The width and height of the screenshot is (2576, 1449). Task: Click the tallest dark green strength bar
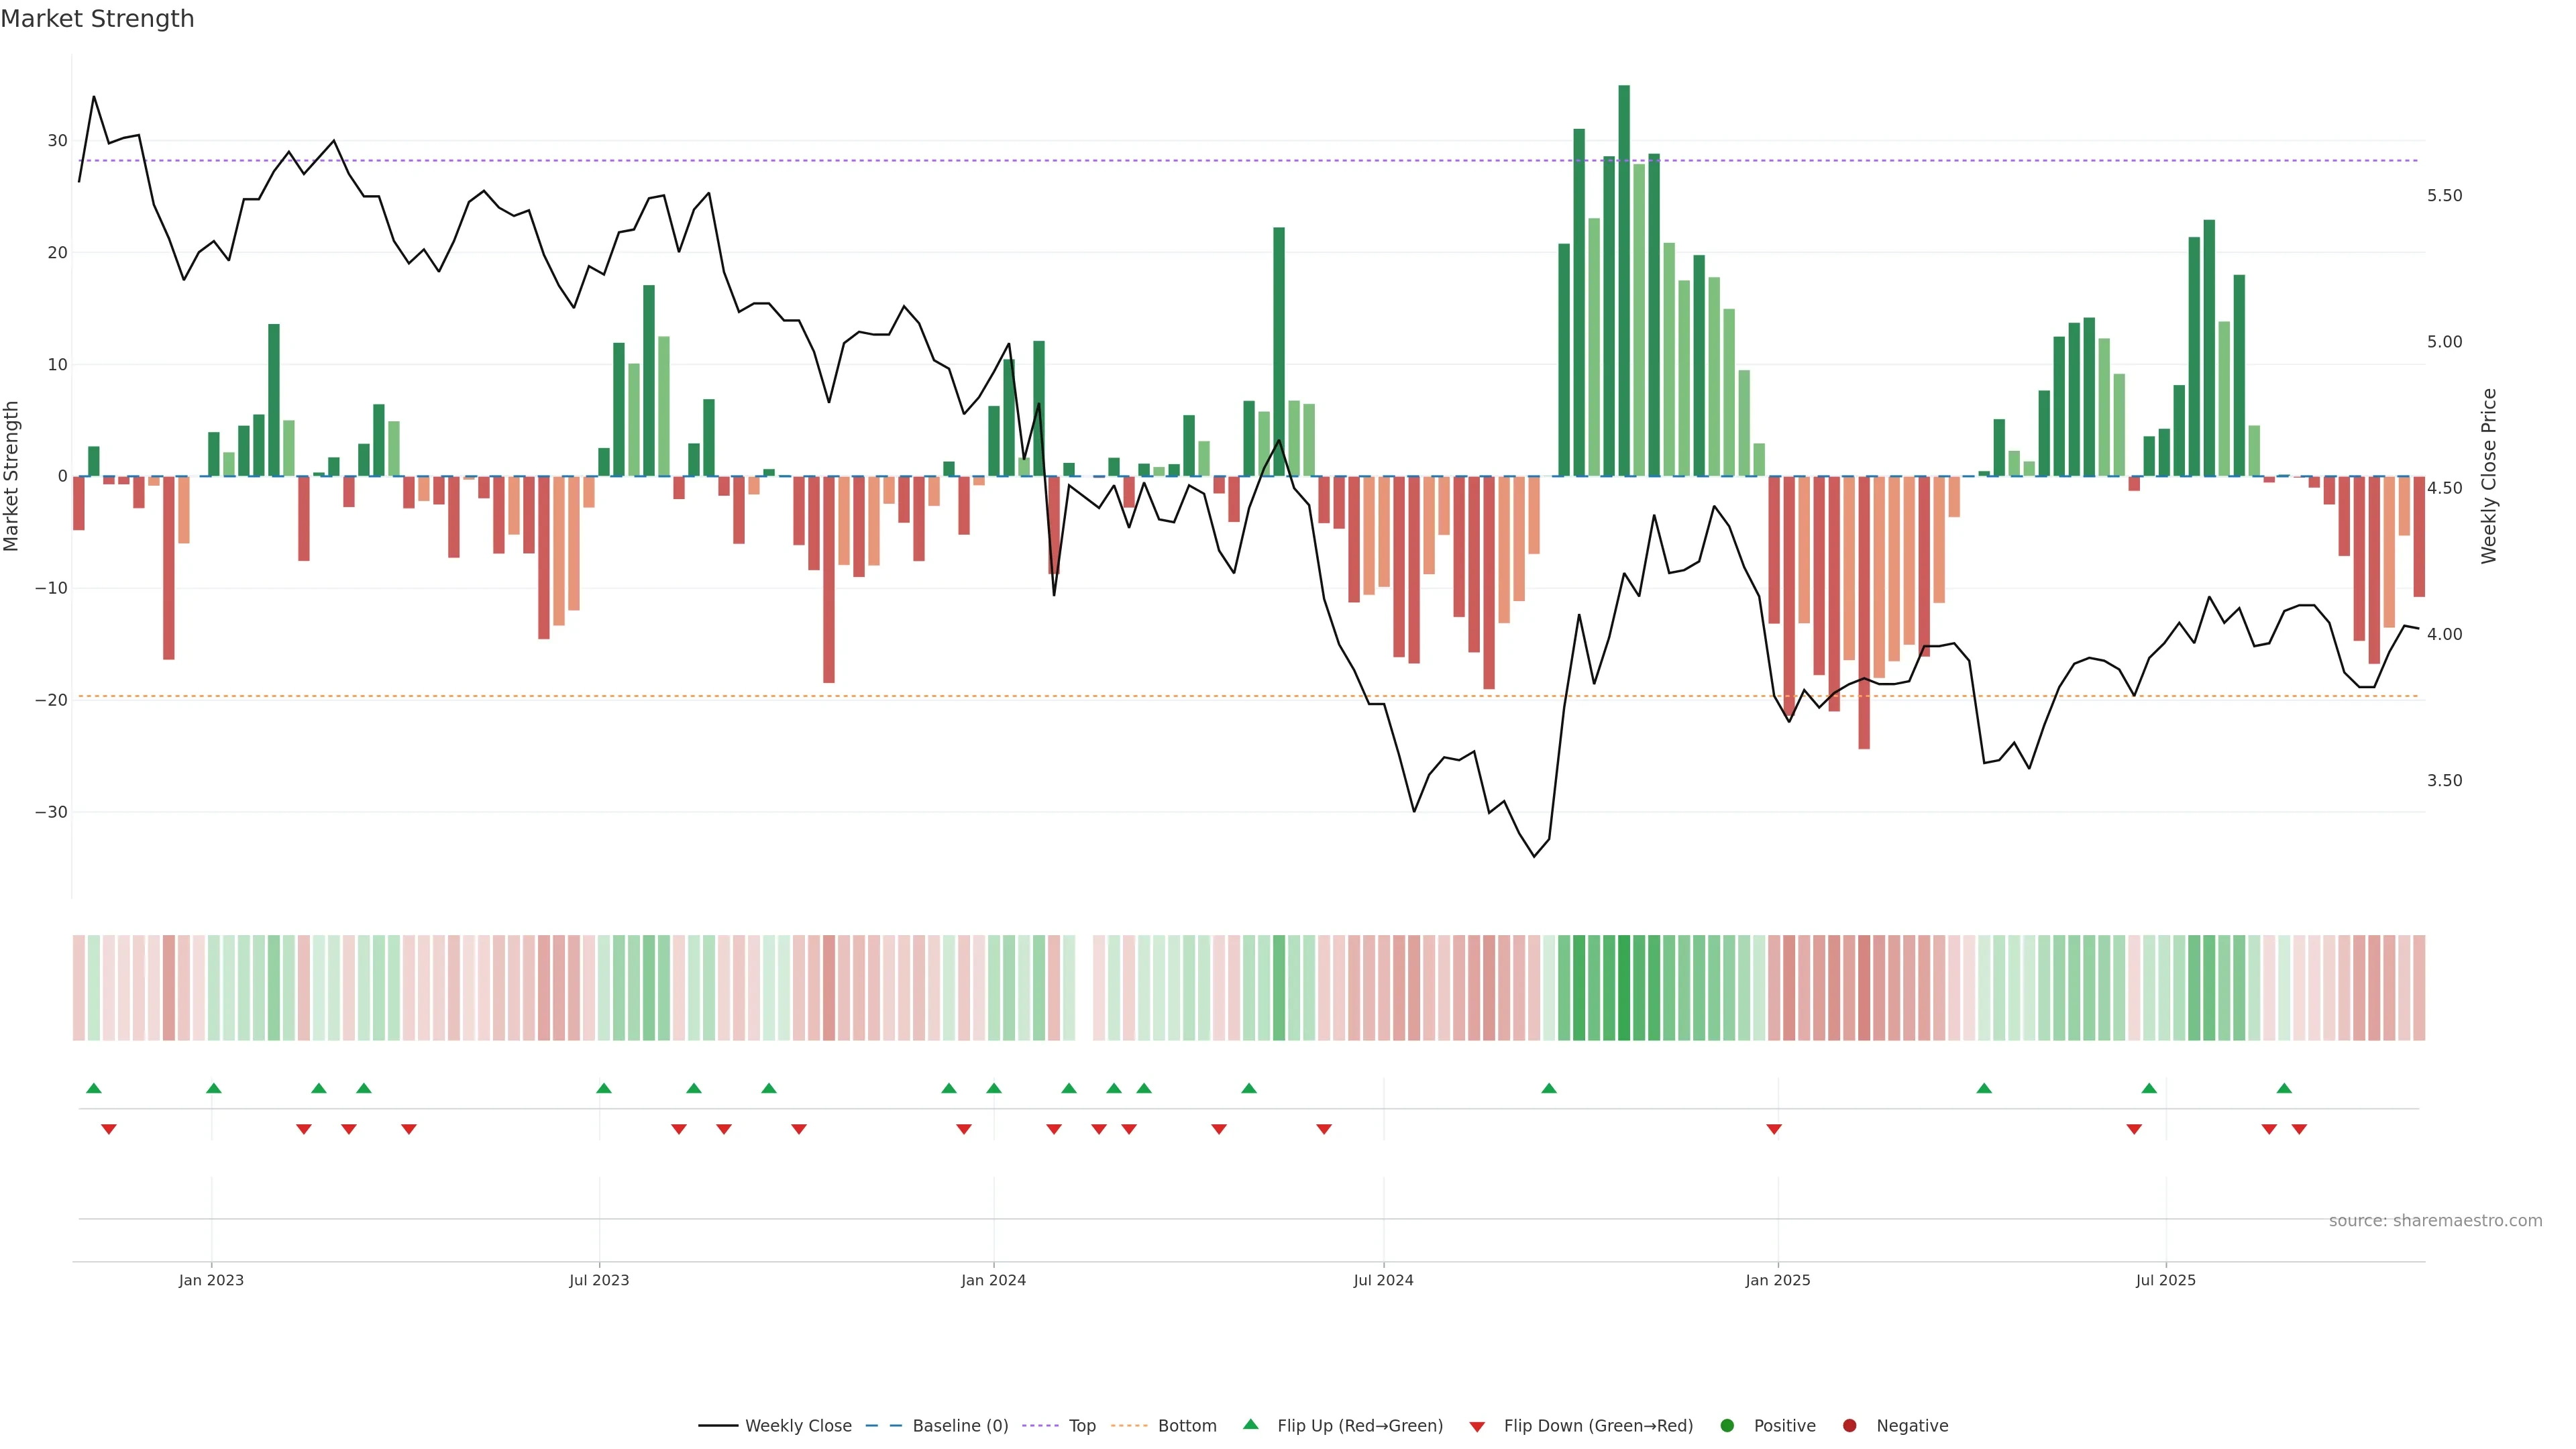tap(1624, 280)
